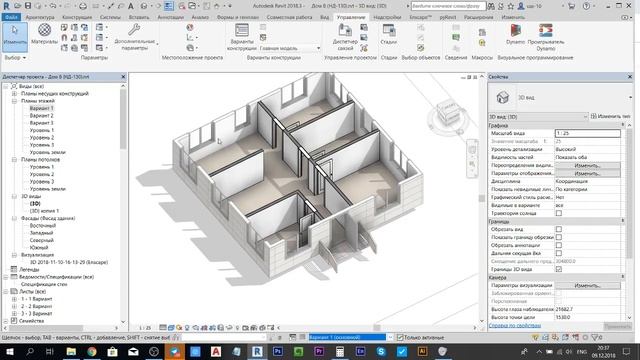Switch to the Аннотации ribbon tab
This screenshot has height=360, width=640.
(x=171, y=17)
